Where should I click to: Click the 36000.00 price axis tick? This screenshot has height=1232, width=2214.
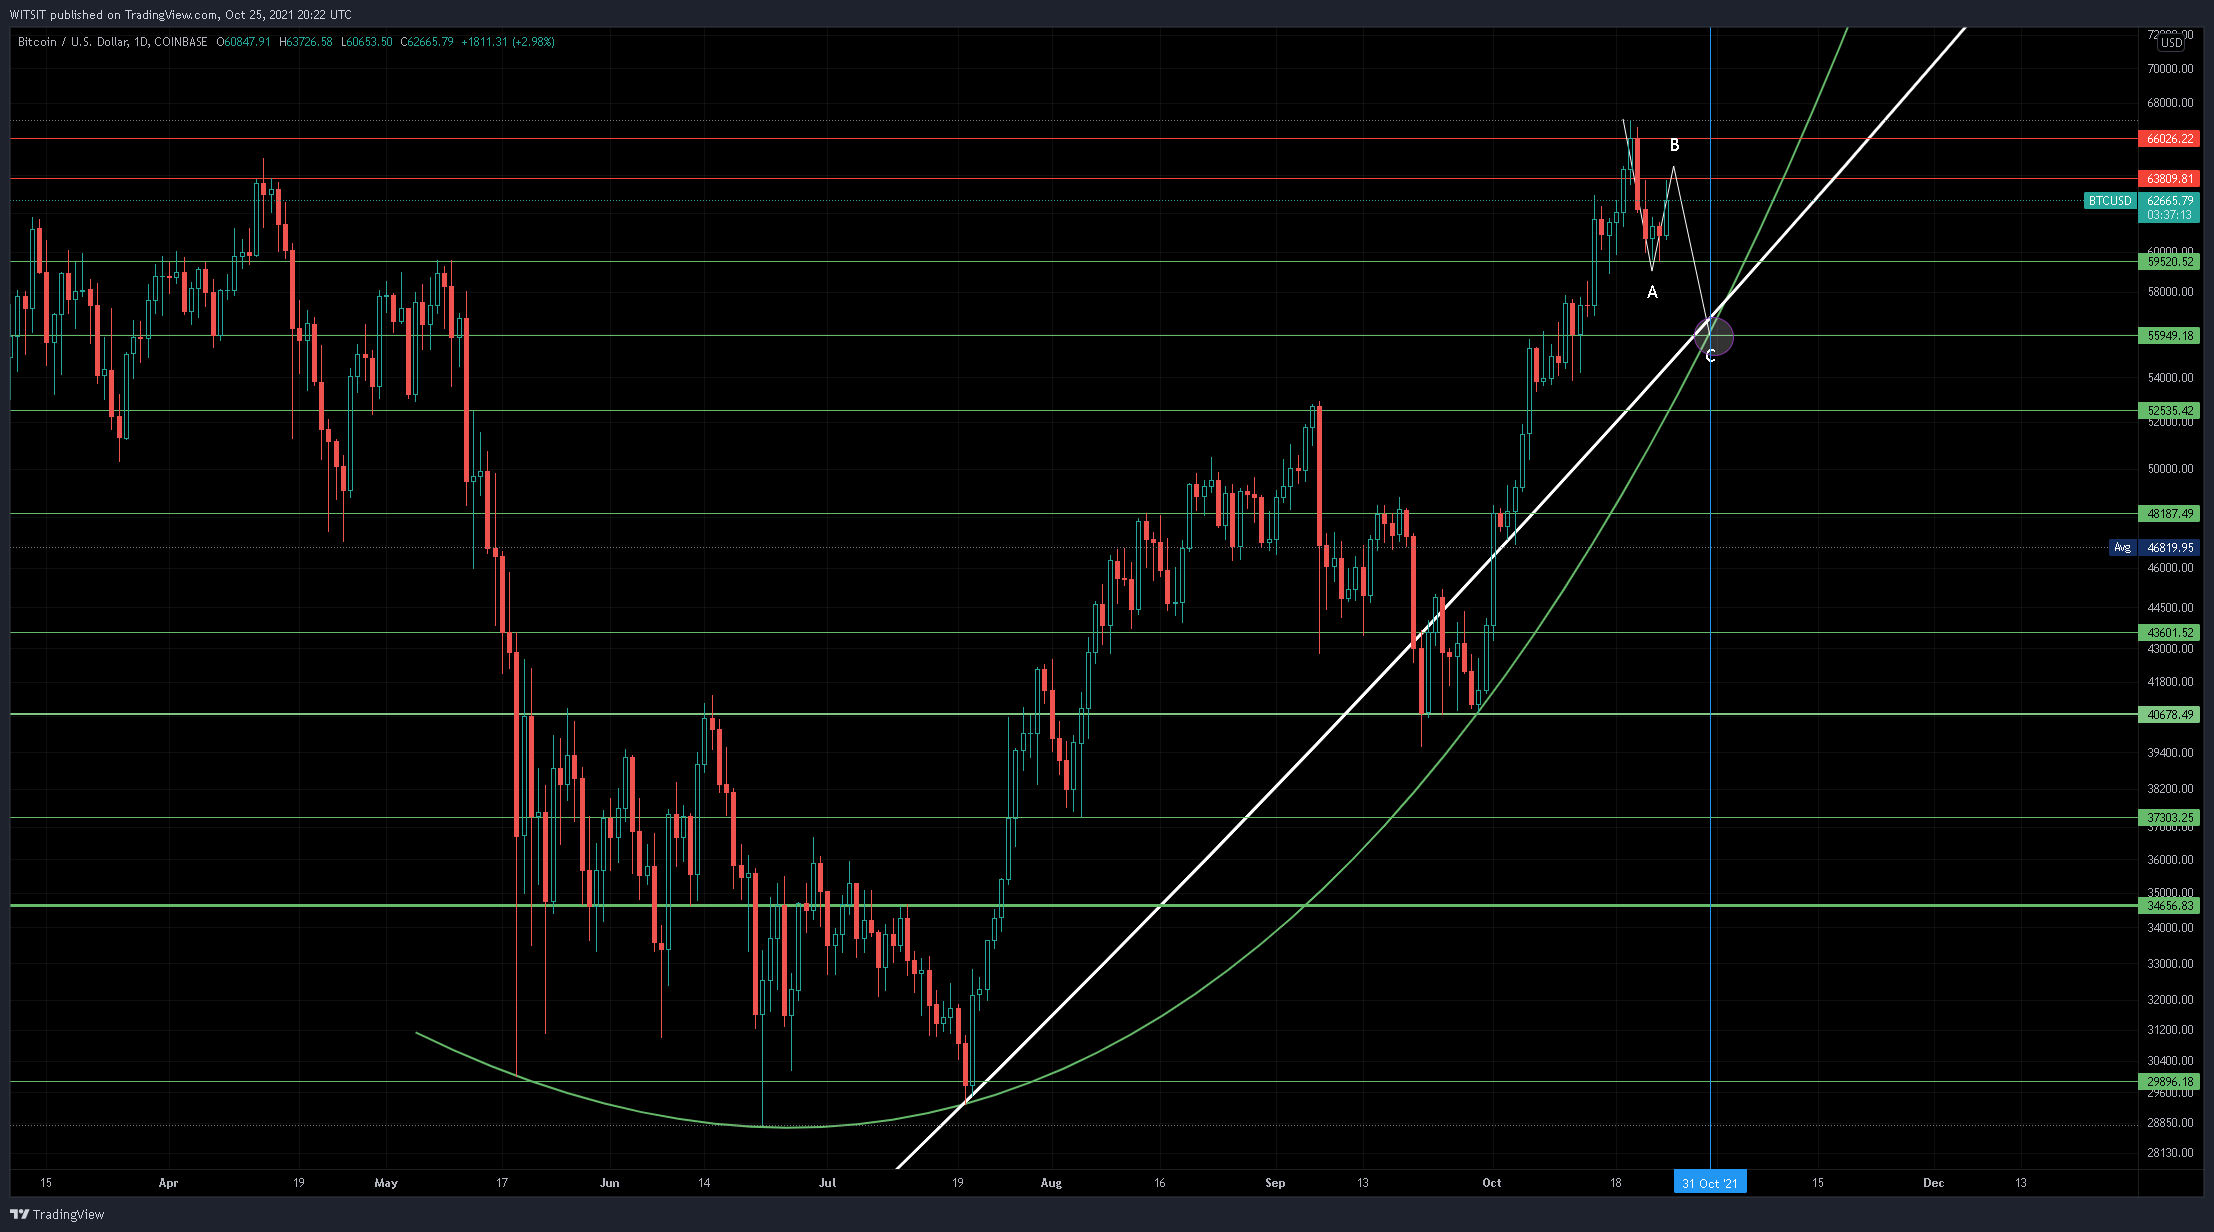point(2170,860)
